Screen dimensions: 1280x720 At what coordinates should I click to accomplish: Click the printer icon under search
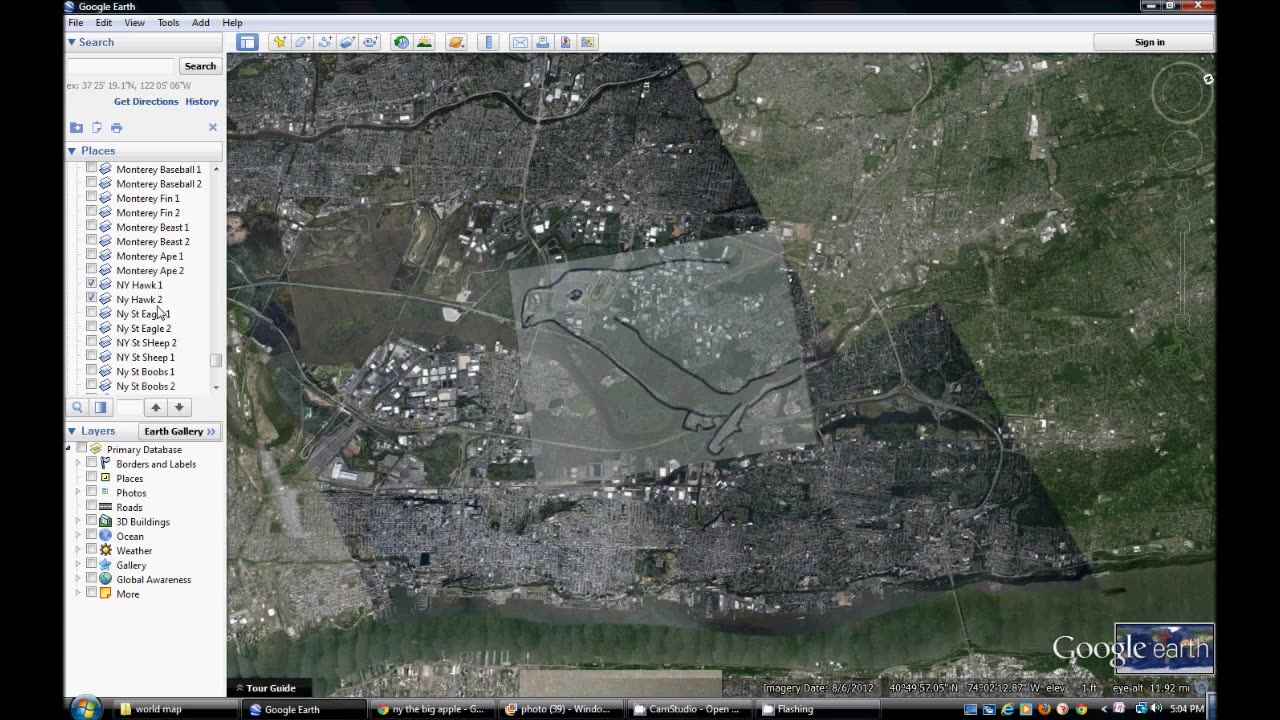117,127
